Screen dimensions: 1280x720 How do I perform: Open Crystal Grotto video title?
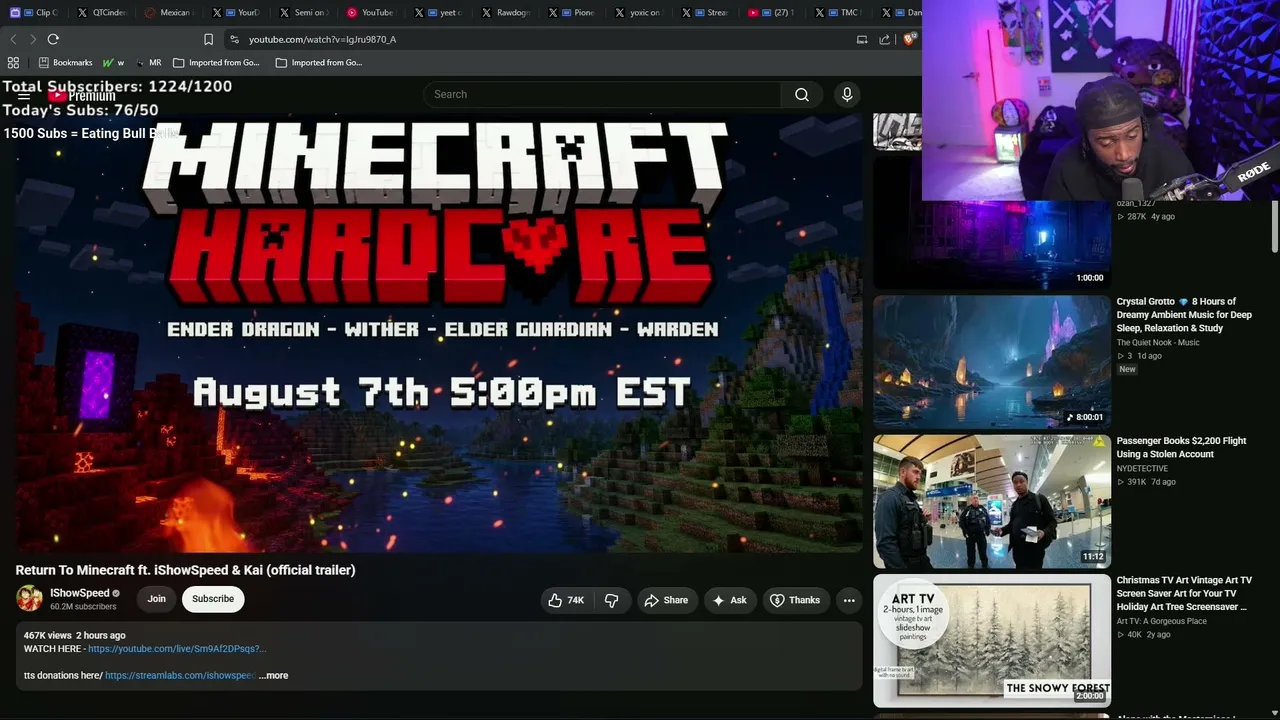[x=1184, y=315]
